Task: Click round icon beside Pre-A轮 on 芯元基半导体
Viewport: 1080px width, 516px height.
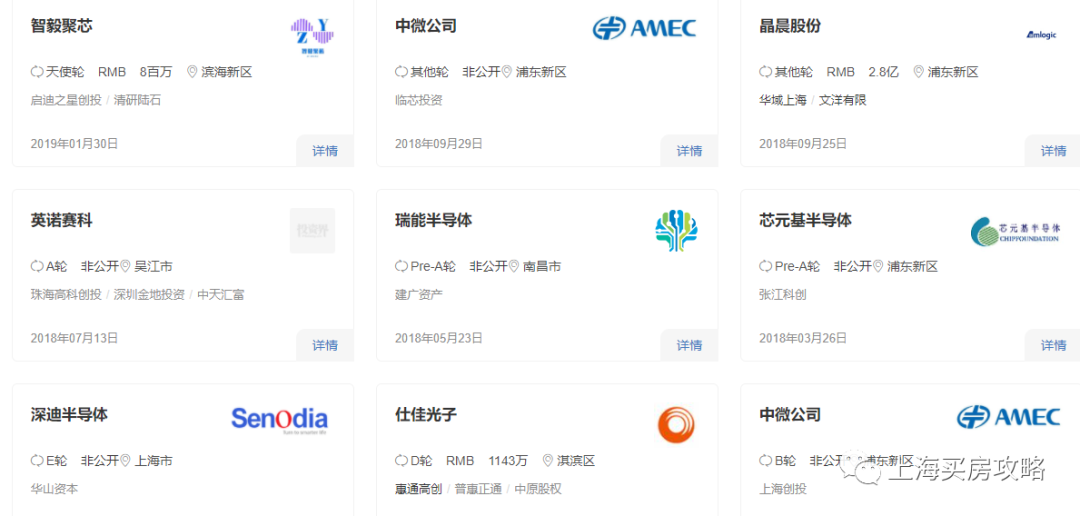Action: (765, 266)
